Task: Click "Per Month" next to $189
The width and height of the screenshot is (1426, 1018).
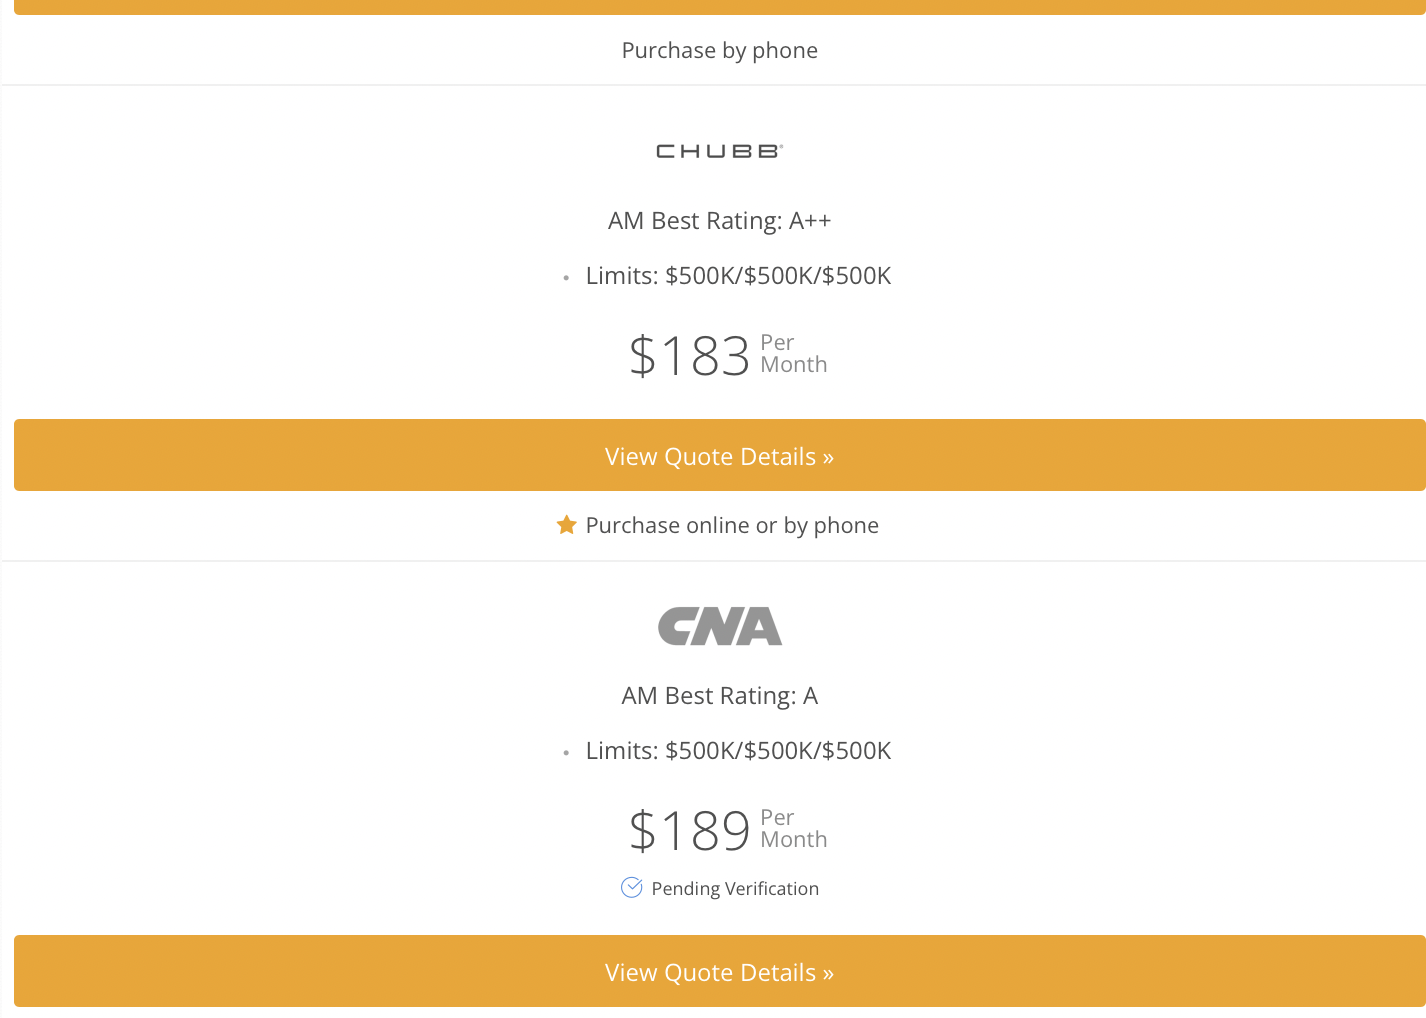Action: point(793,829)
